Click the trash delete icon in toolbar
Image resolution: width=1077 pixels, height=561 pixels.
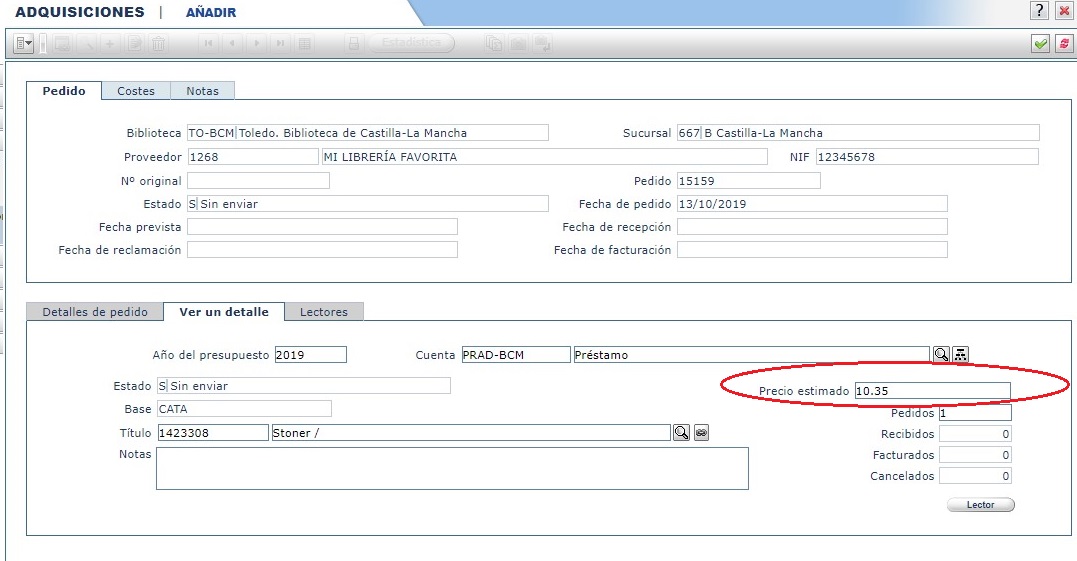(x=159, y=44)
